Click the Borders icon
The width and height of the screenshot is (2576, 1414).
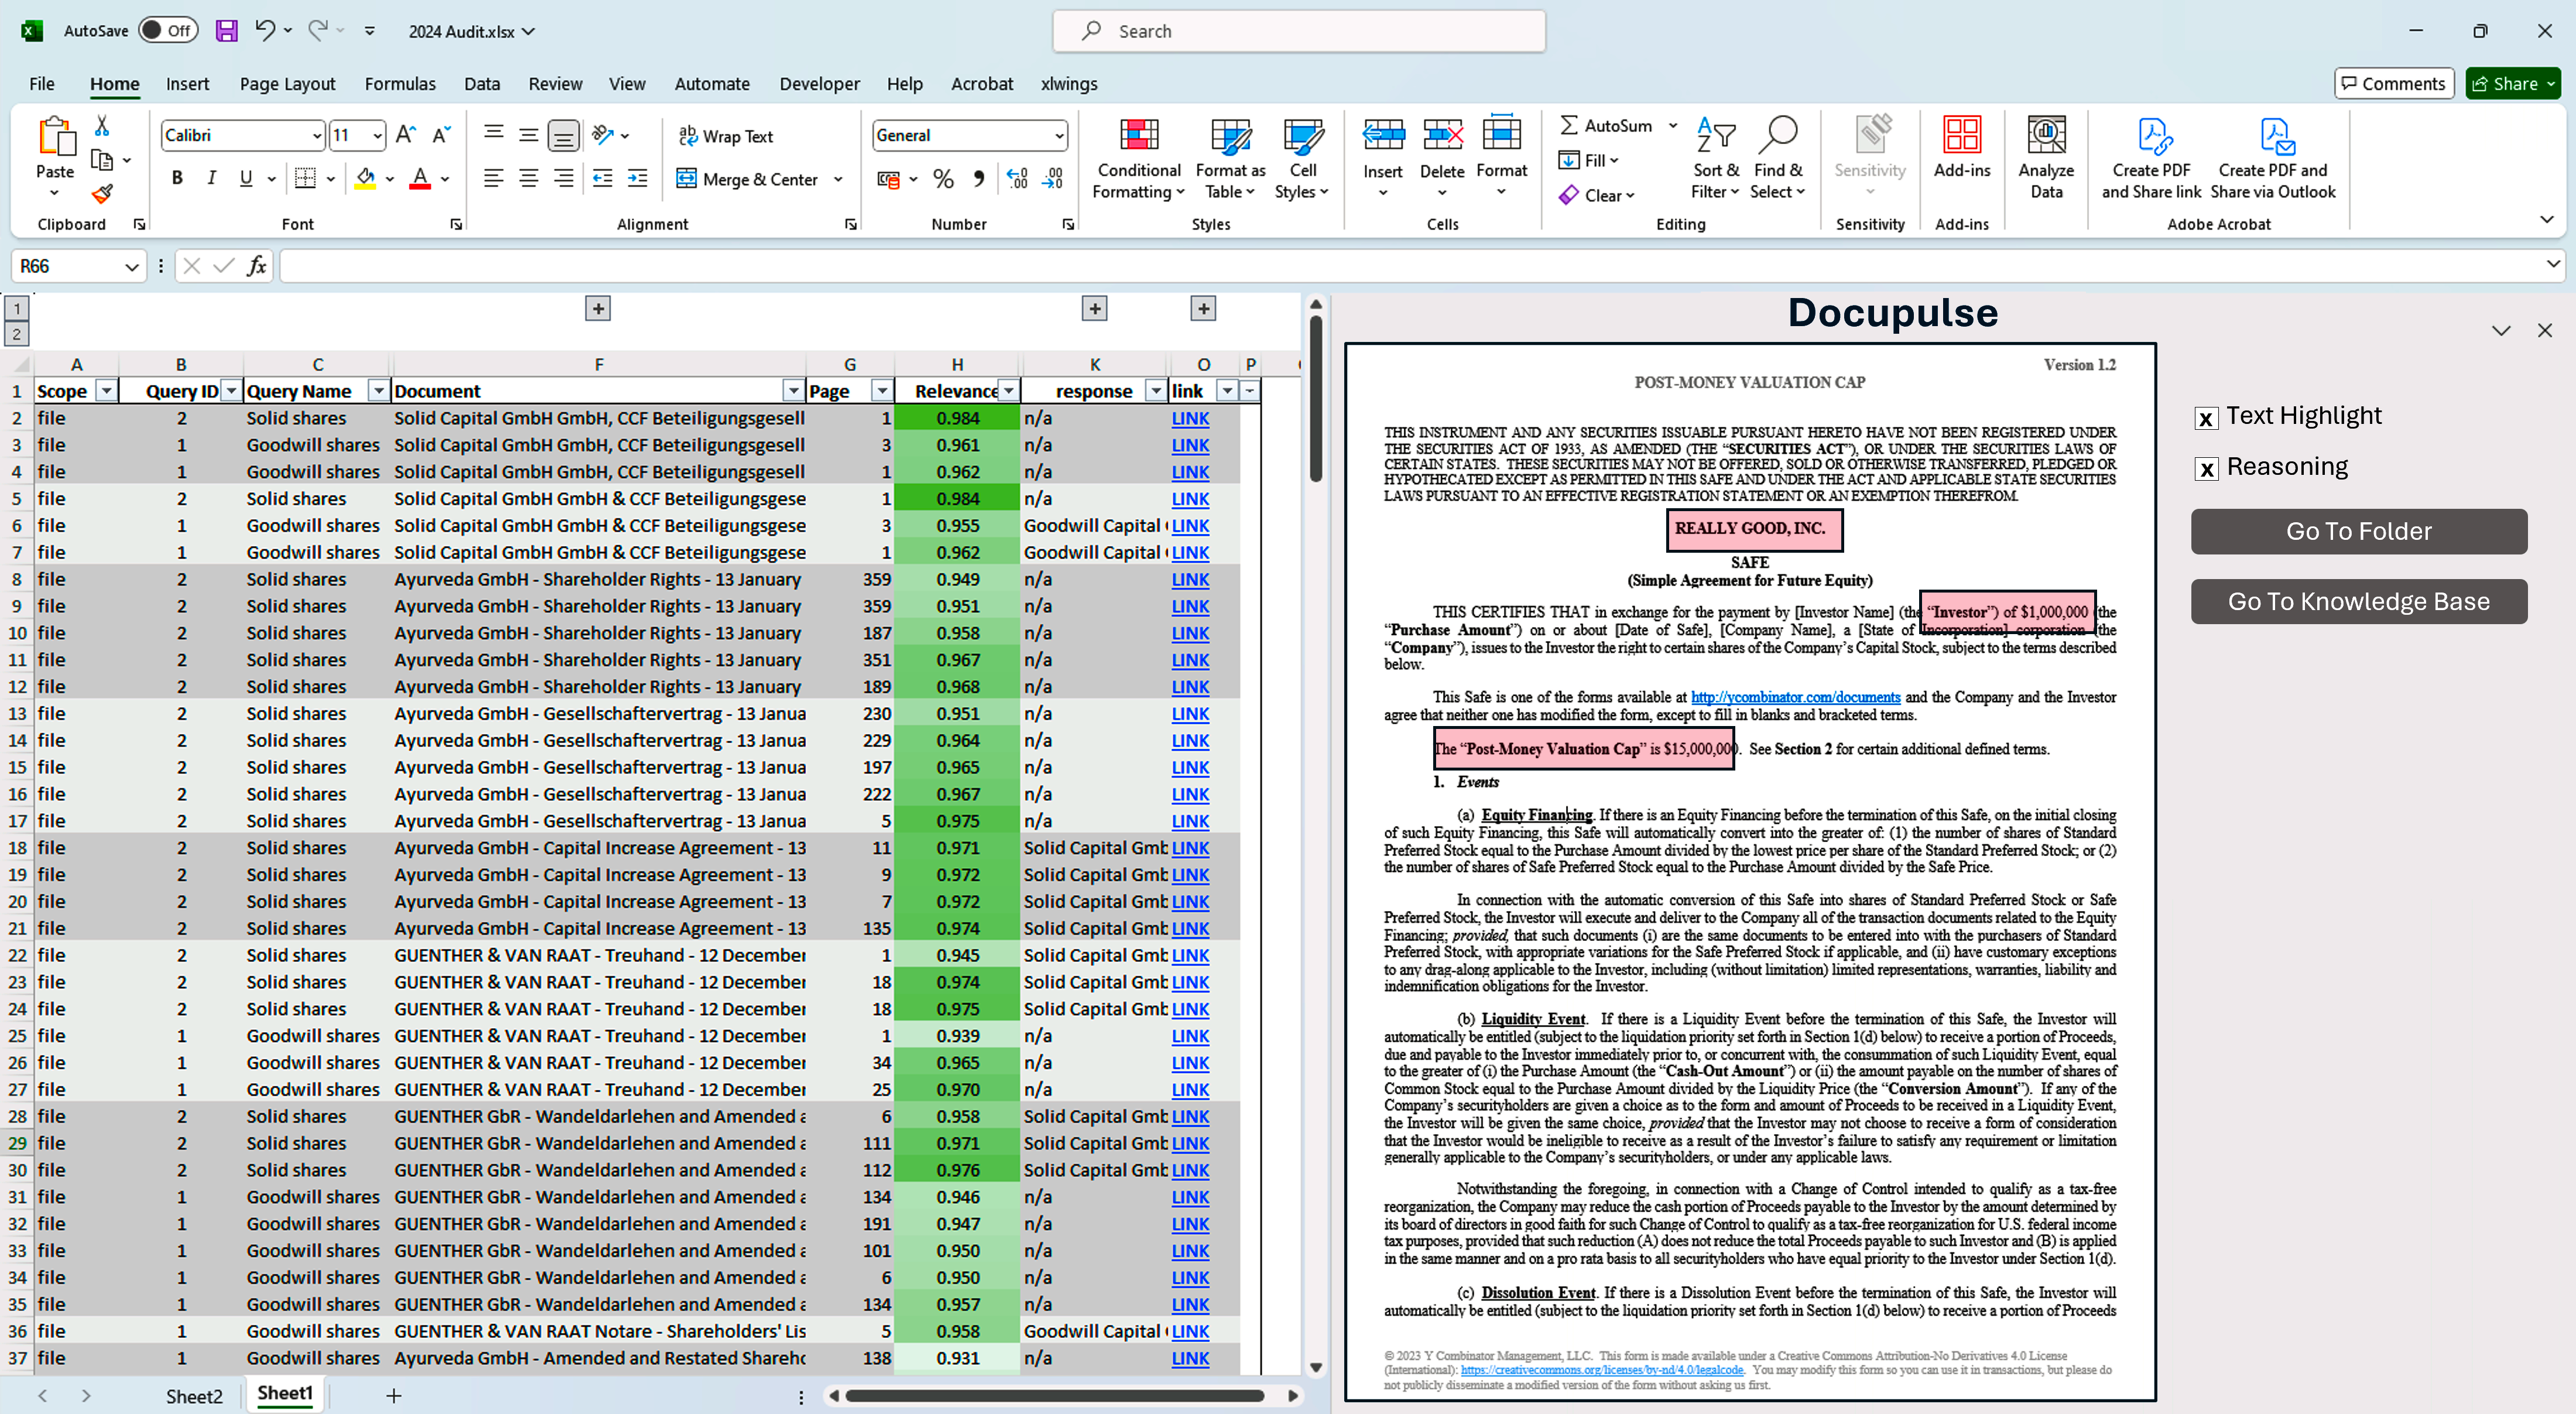[306, 179]
